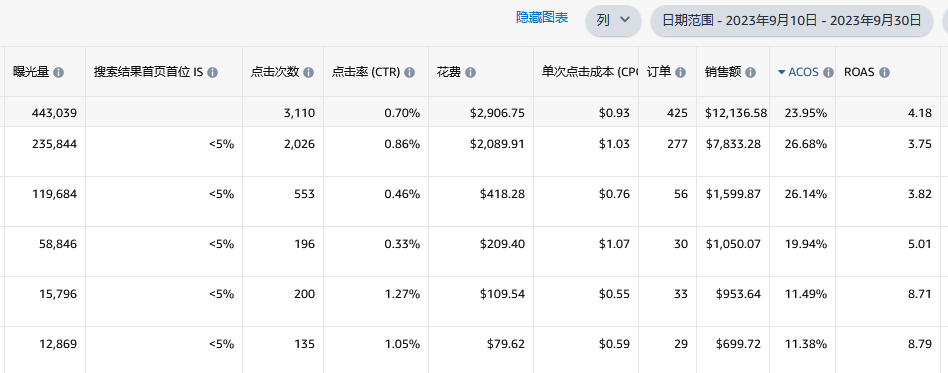Screen dimensions: 948x373
Task: Sort by 点击率 (CTR) column header
Action: click(366, 73)
